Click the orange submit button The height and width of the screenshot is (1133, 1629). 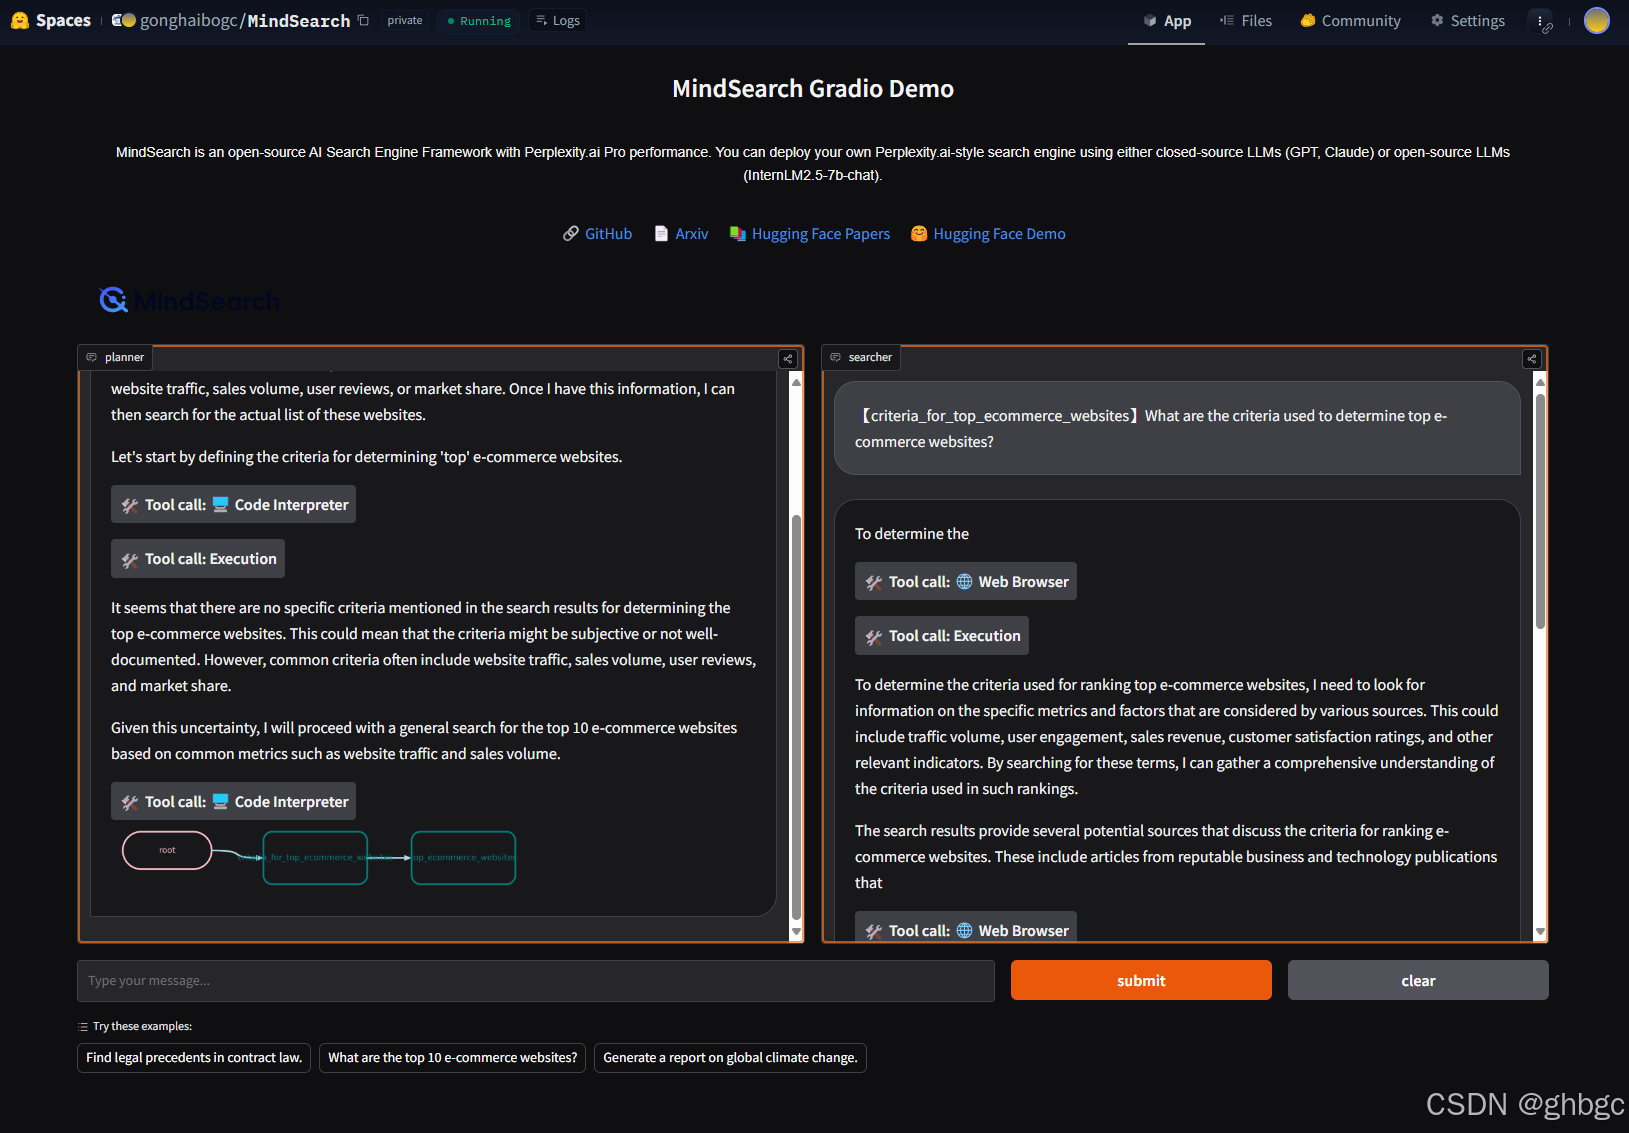pos(1141,980)
